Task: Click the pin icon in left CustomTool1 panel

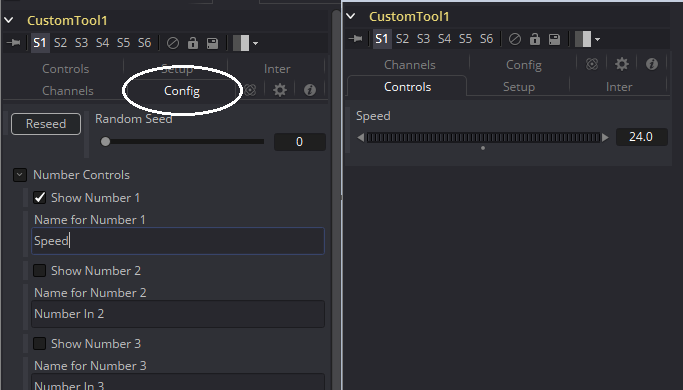Action: point(14,43)
